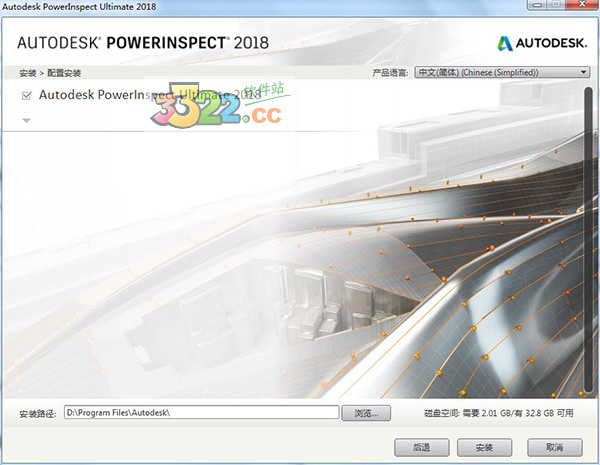Screen dimensions: 600x465
Task: Click the disk space requirement text
Action: point(499,413)
